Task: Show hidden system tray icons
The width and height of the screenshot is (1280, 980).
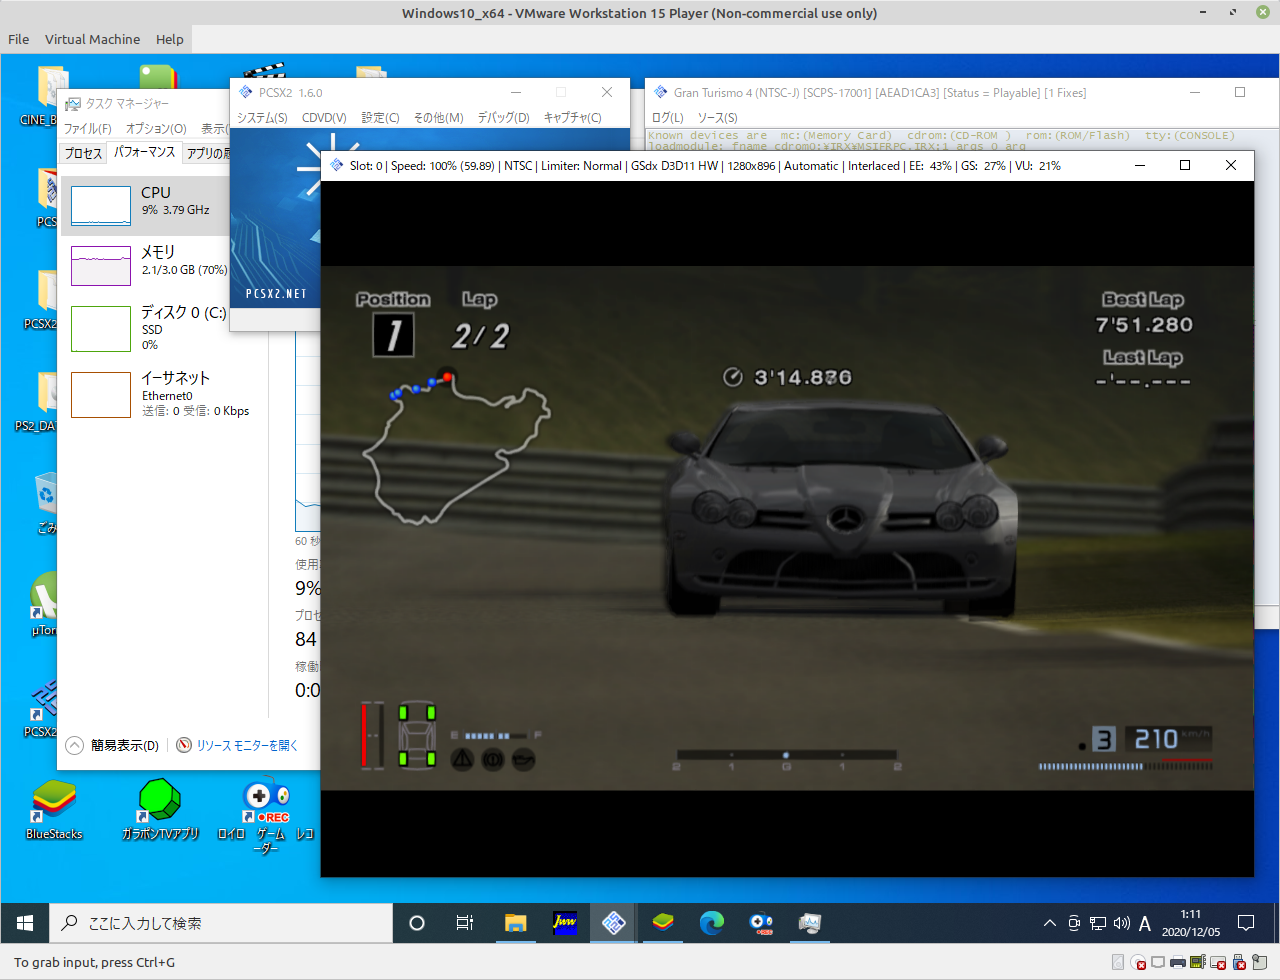Action: click(x=1049, y=923)
